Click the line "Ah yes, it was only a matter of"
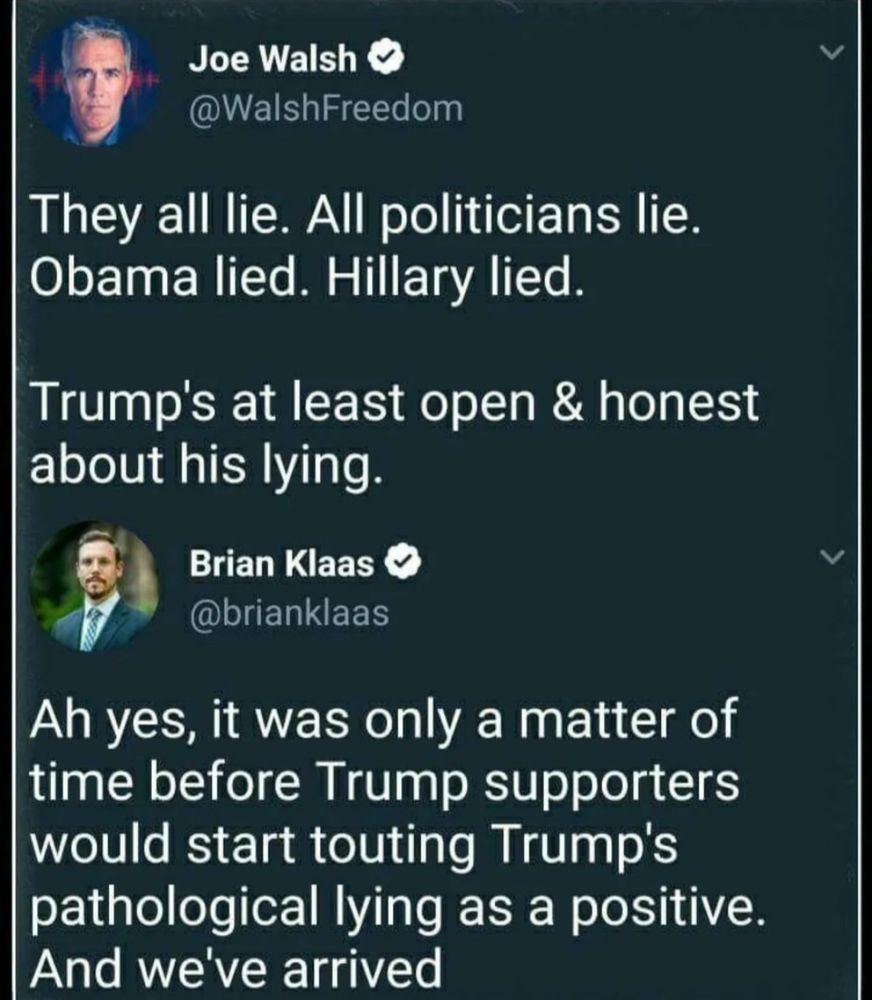 [384, 723]
